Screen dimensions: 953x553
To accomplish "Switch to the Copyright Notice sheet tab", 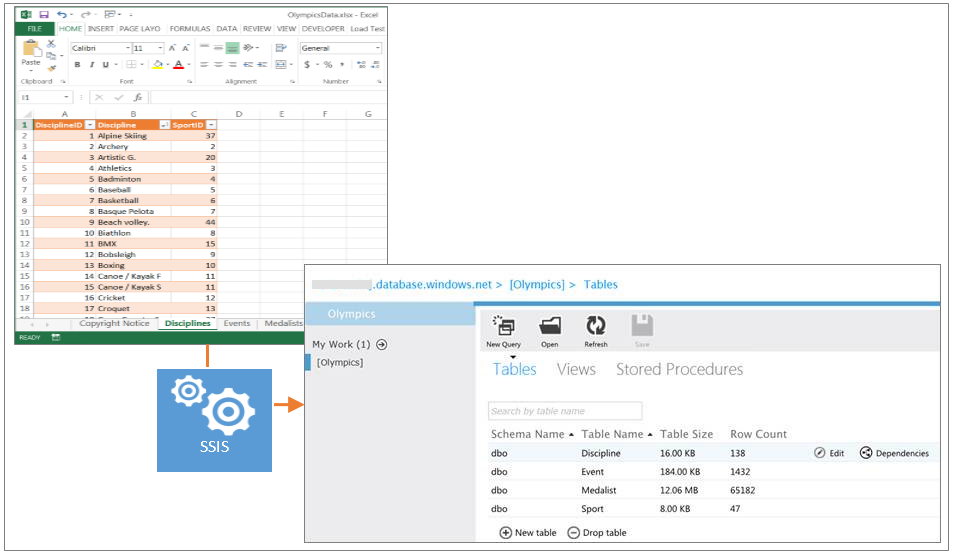I will pyautogui.click(x=114, y=323).
